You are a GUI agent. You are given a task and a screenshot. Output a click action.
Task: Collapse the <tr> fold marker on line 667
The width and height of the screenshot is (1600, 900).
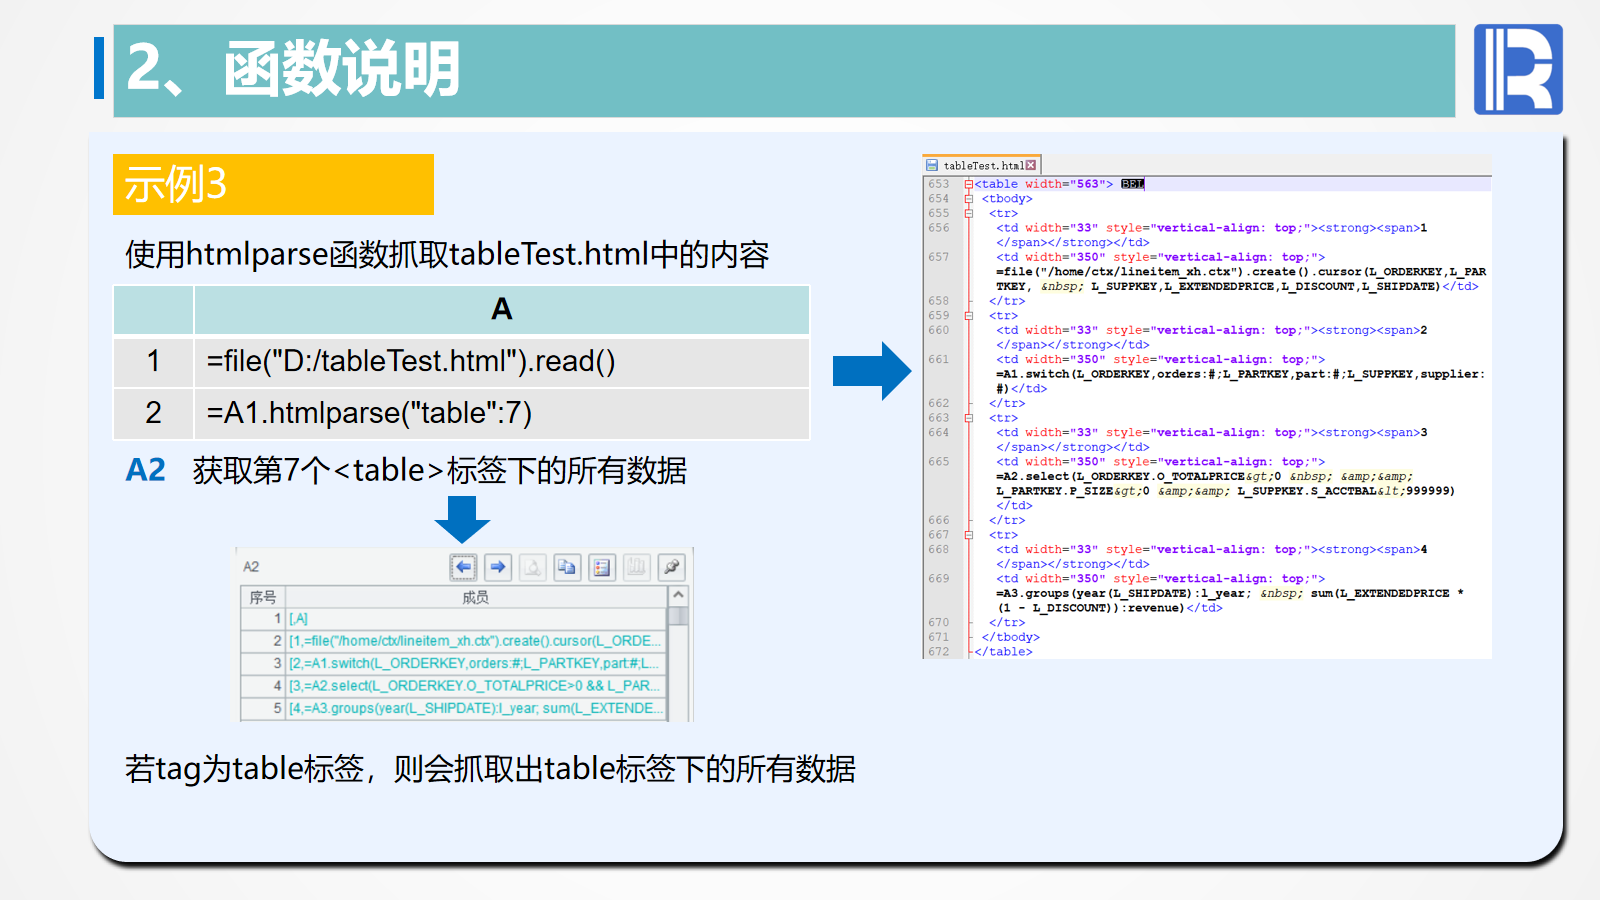[x=968, y=535]
